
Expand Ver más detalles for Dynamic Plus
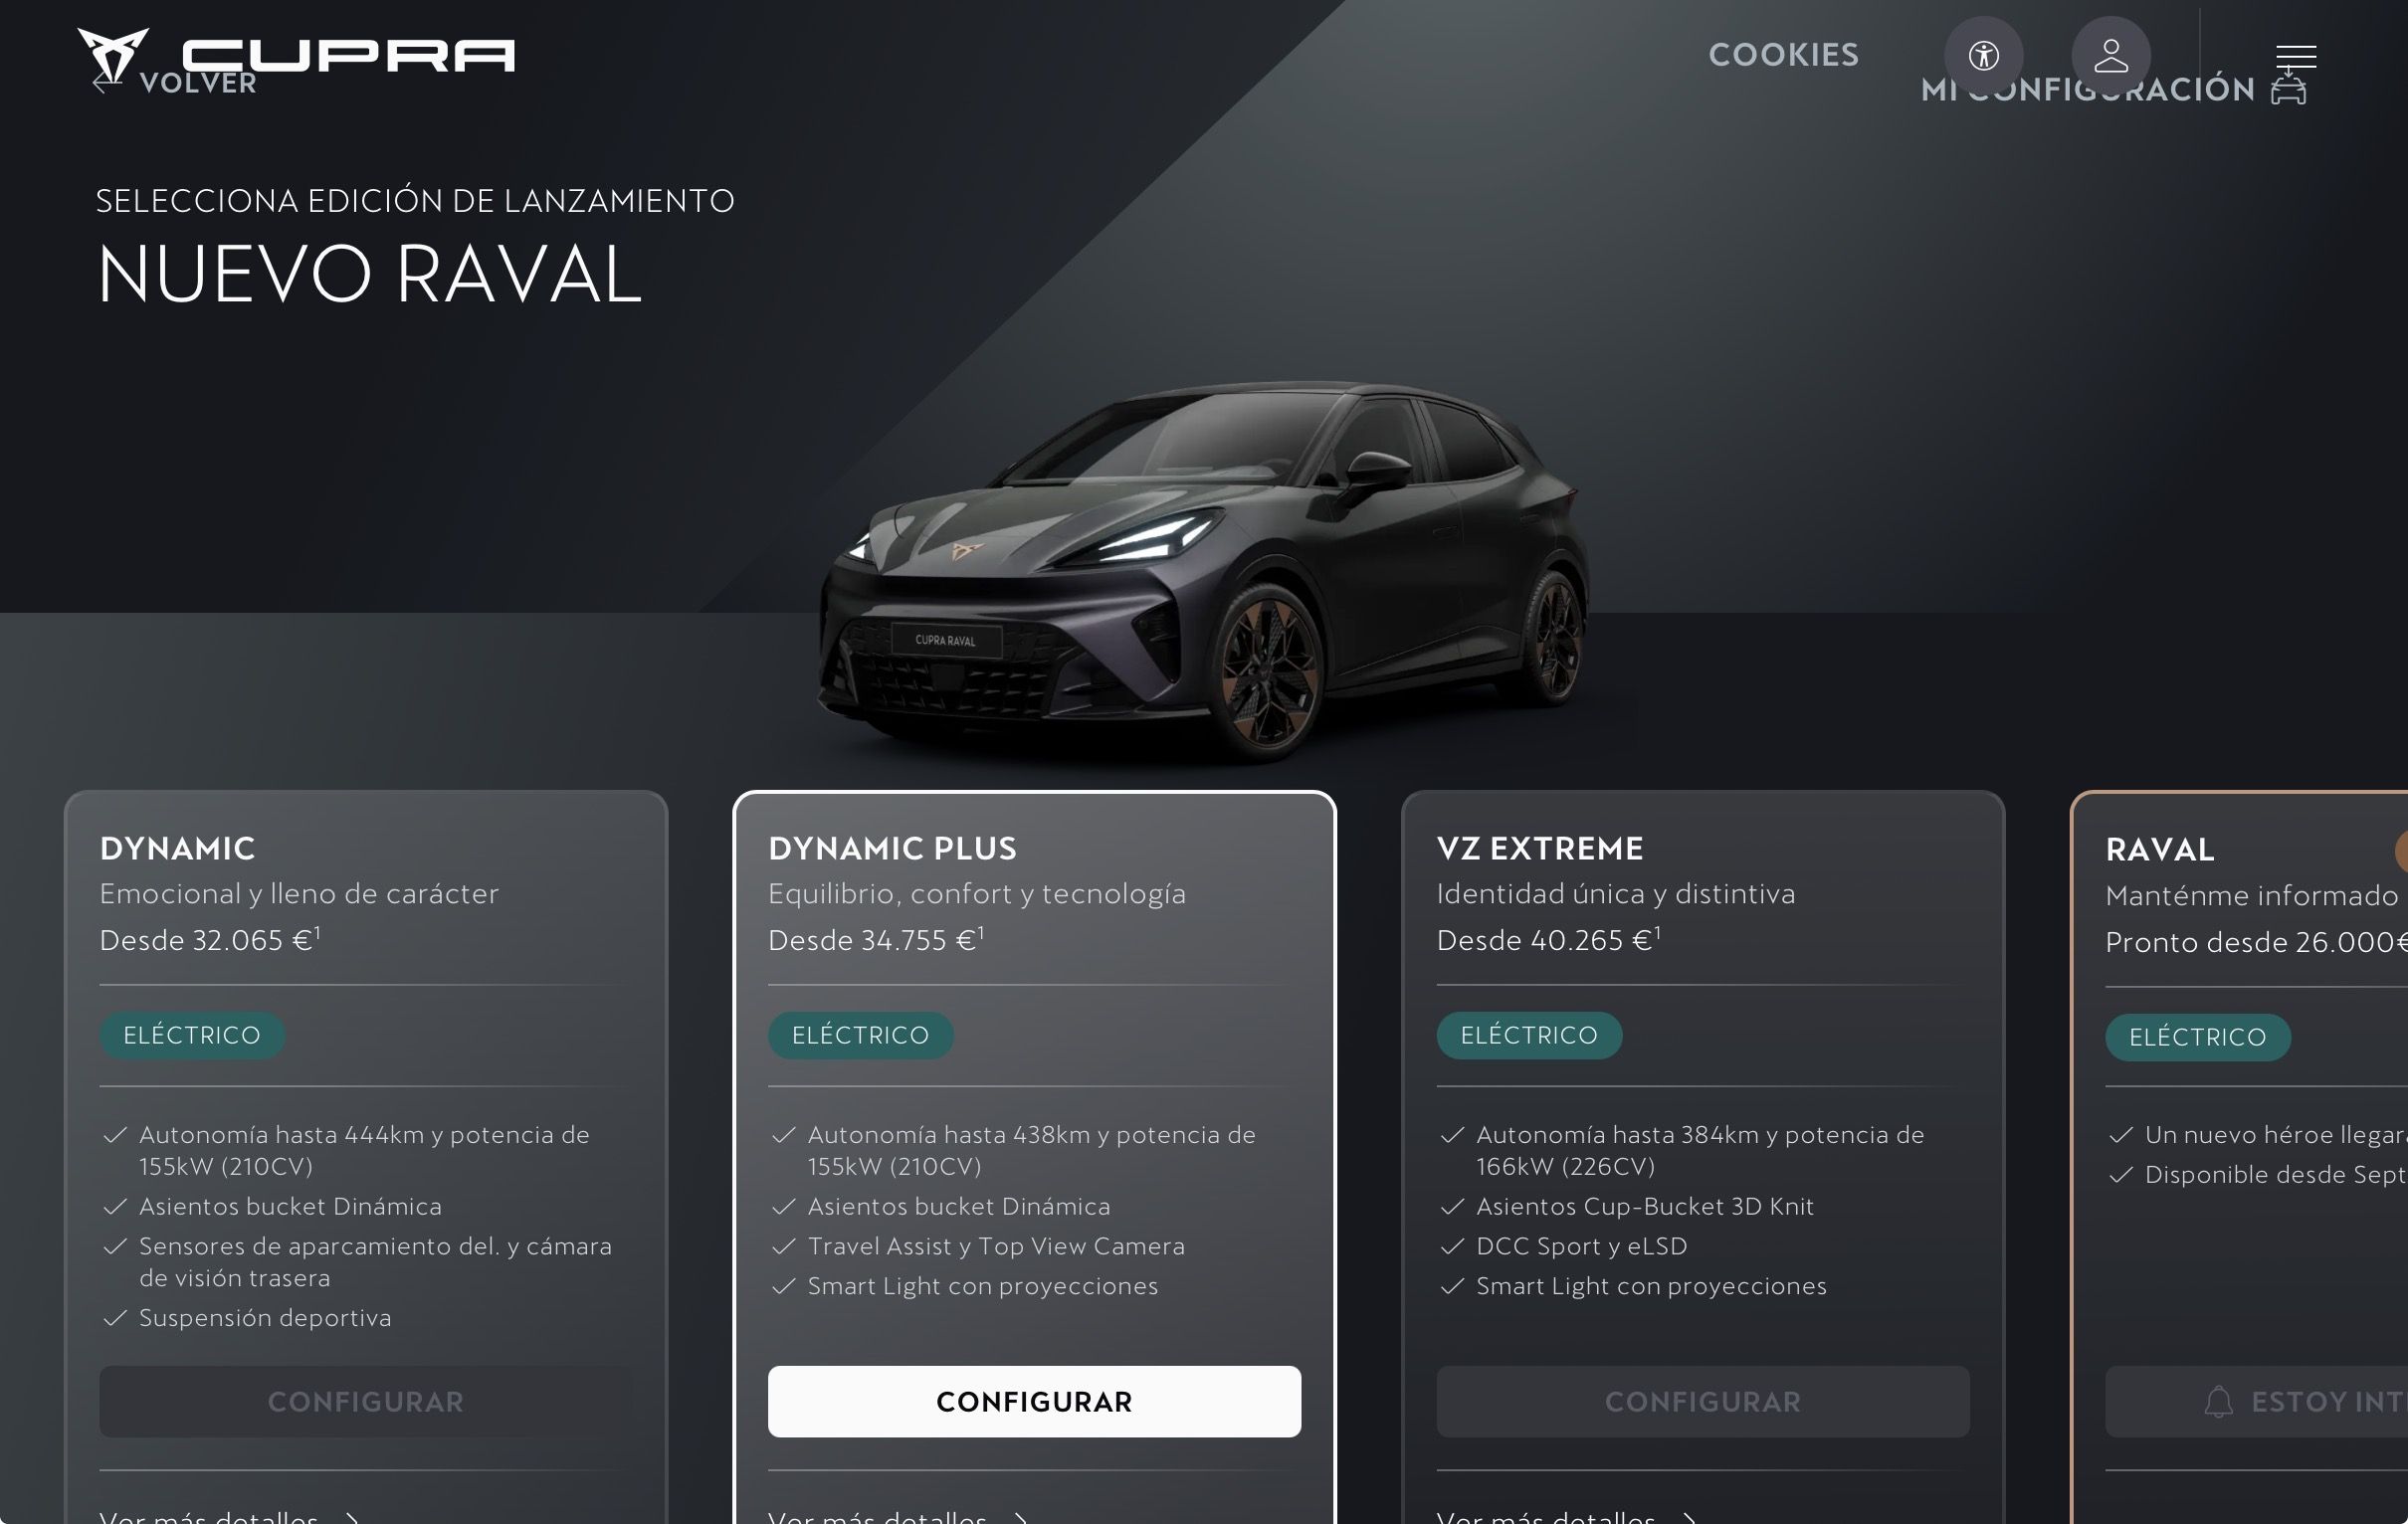(898, 1514)
